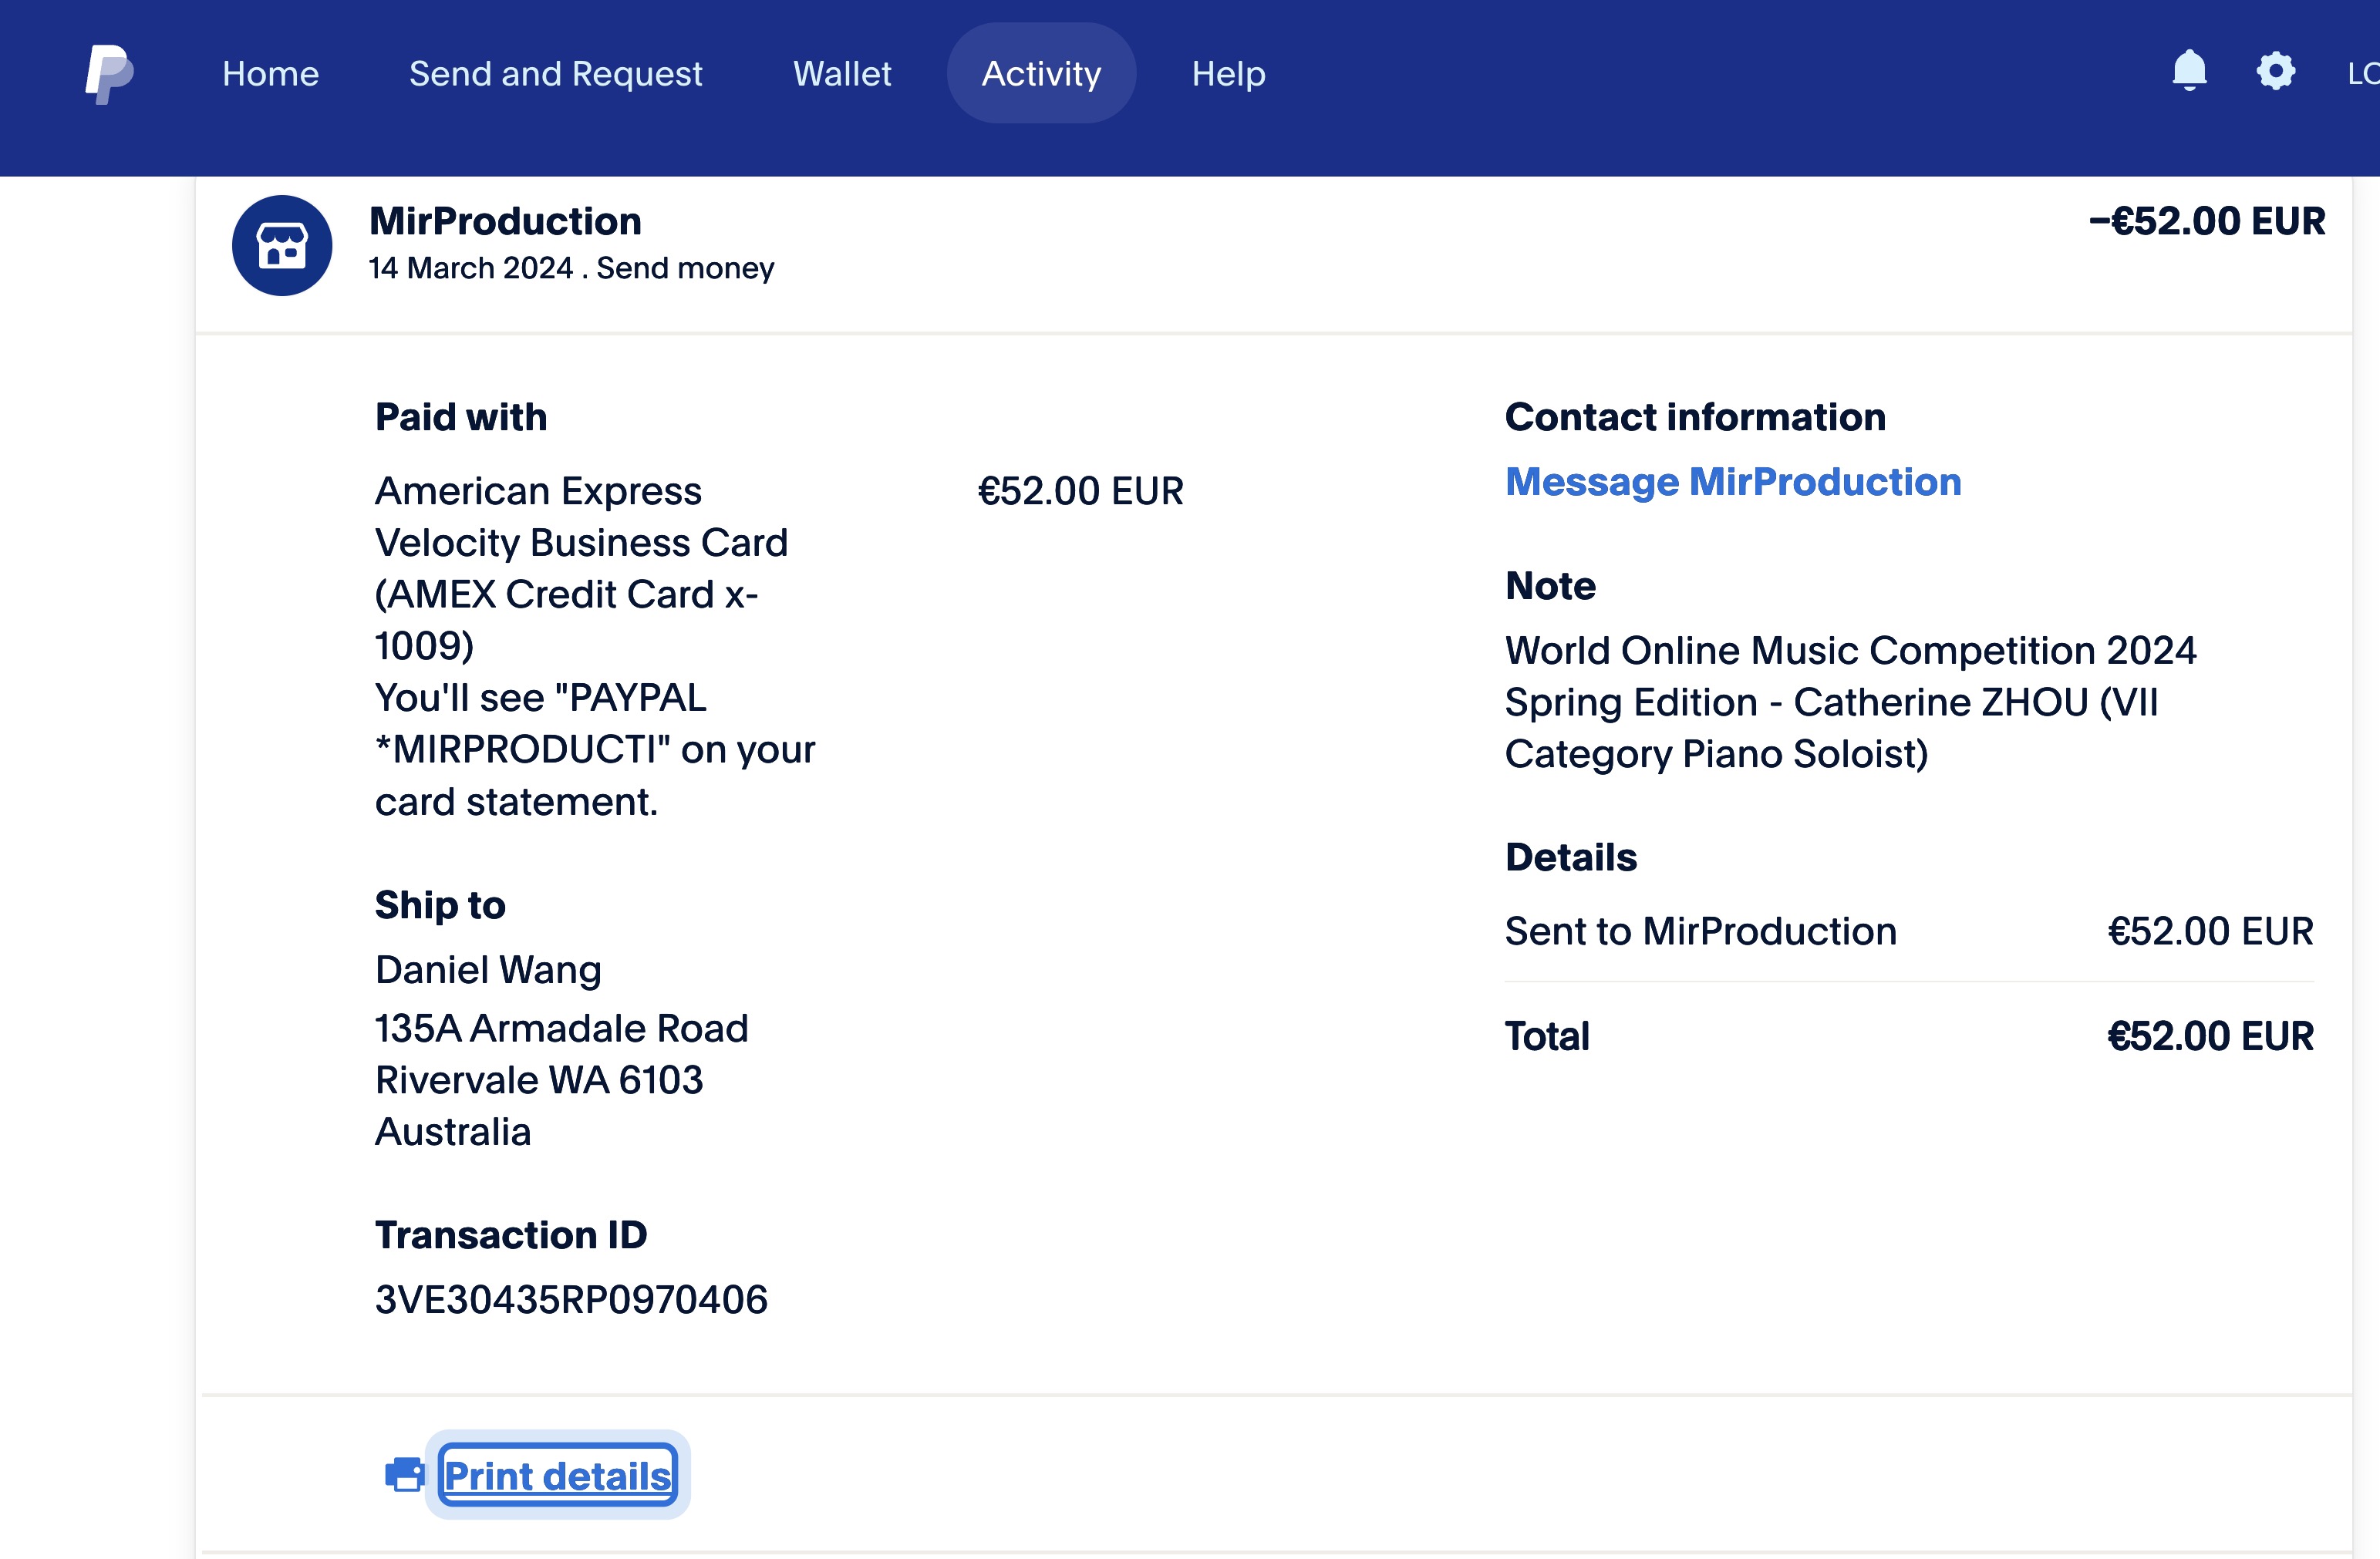Viewport: 2380px width, 1559px height.
Task: Switch to the Wallet page
Action: (841, 74)
